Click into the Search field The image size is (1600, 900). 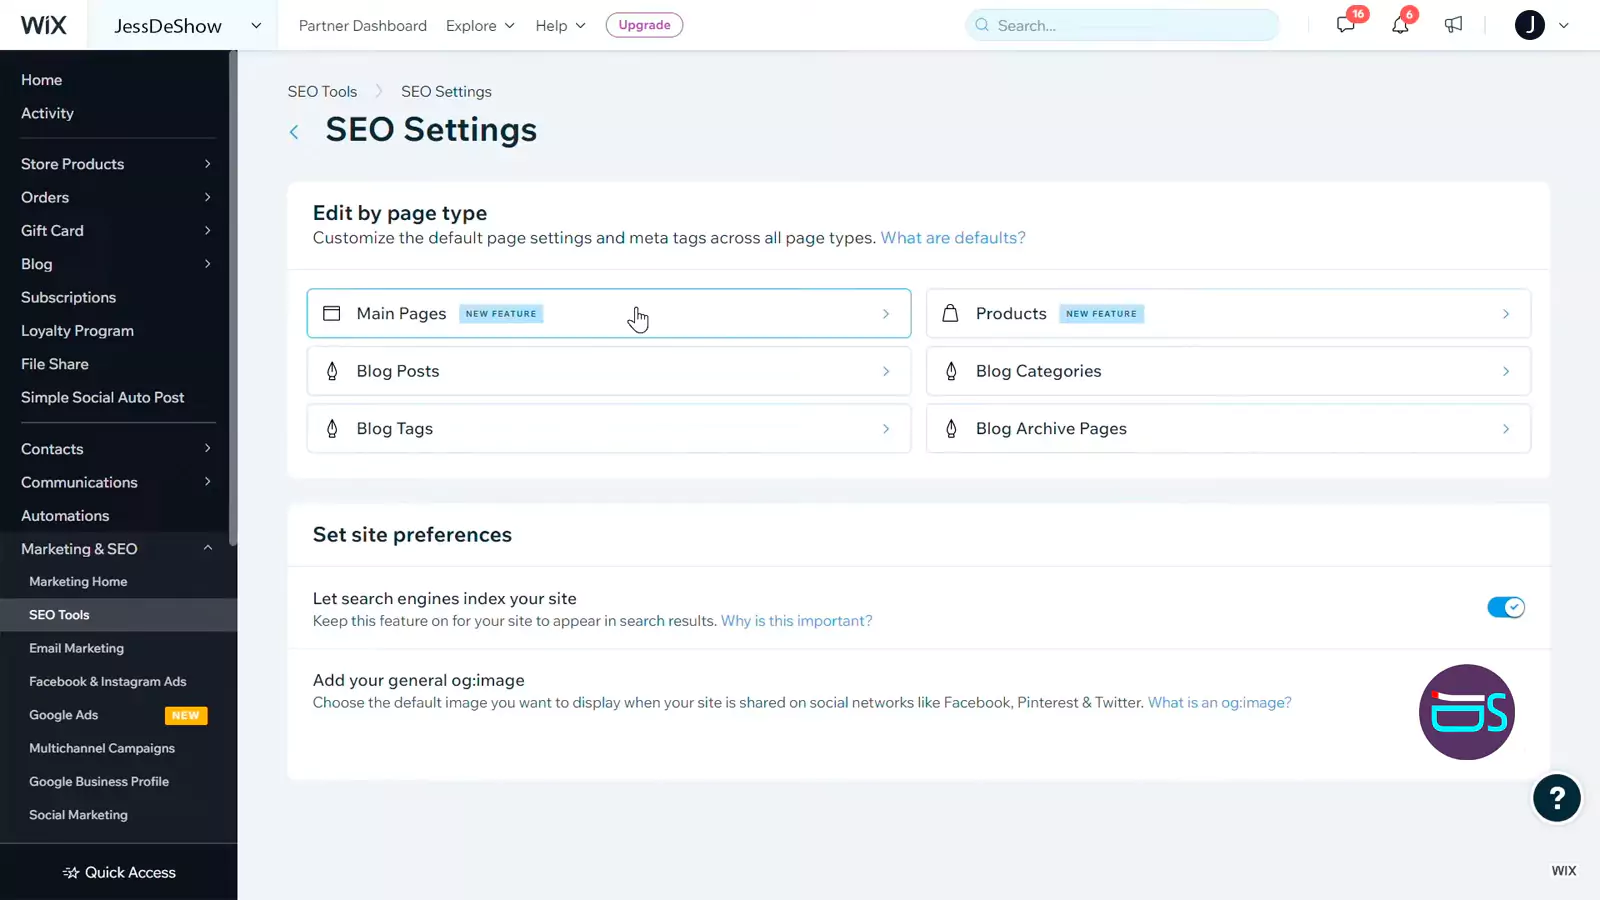1122,25
